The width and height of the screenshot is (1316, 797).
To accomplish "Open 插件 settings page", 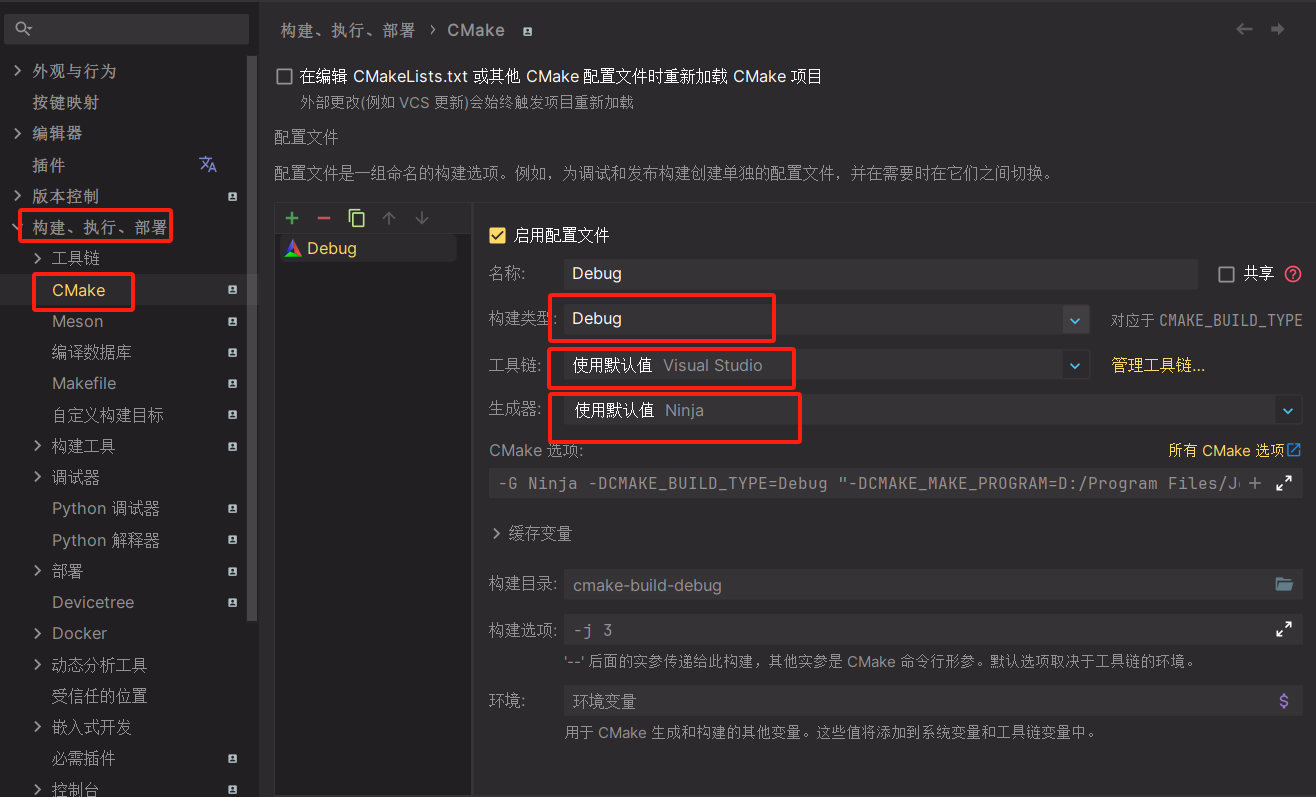I will coord(48,165).
